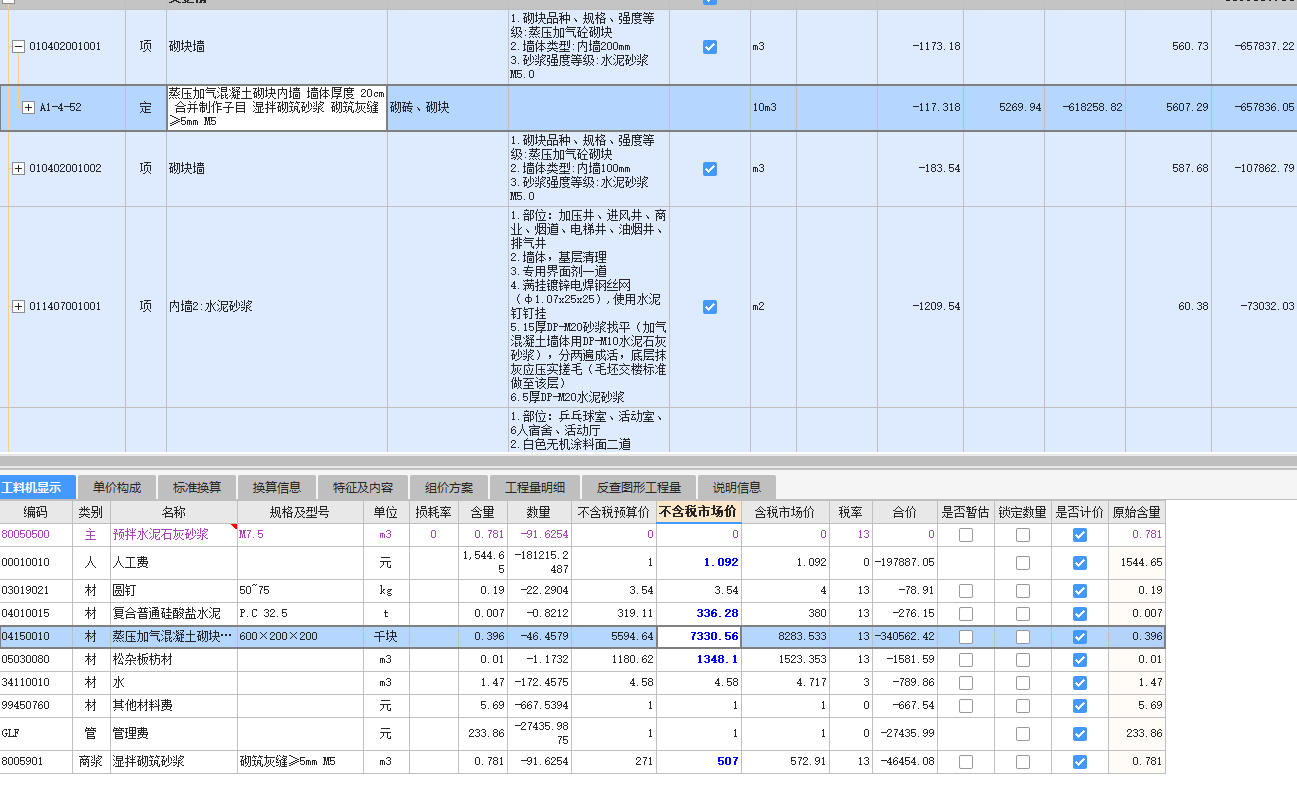
Task: Tick 是否暂估 for 复合普通硅酸盐水泥 row
Action: pos(966,613)
